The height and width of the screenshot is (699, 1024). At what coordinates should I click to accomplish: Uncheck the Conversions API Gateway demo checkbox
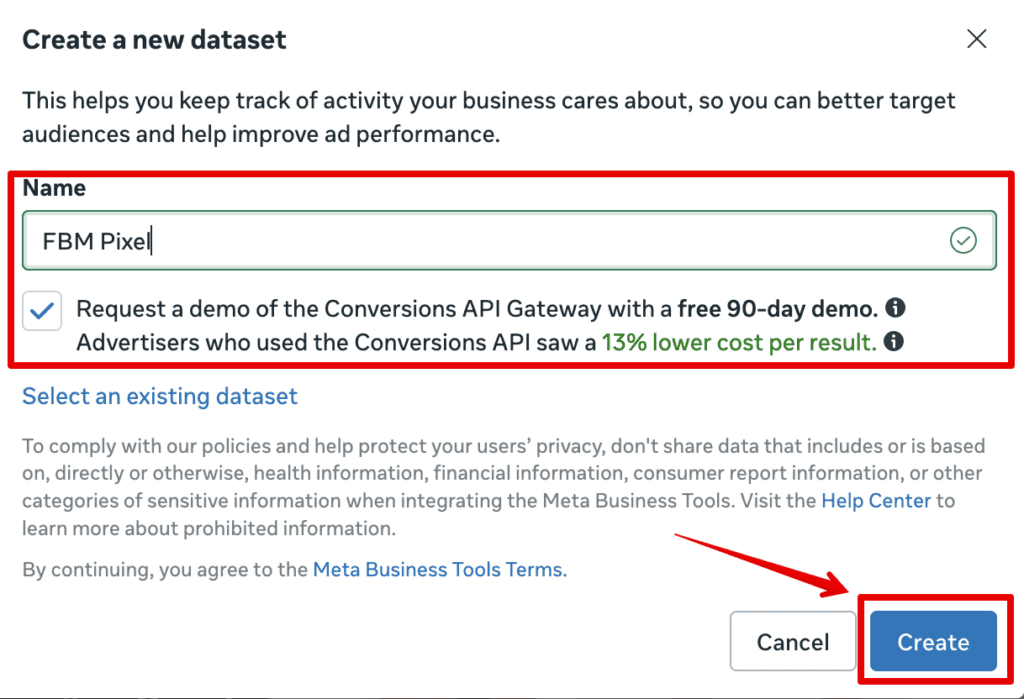(42, 310)
